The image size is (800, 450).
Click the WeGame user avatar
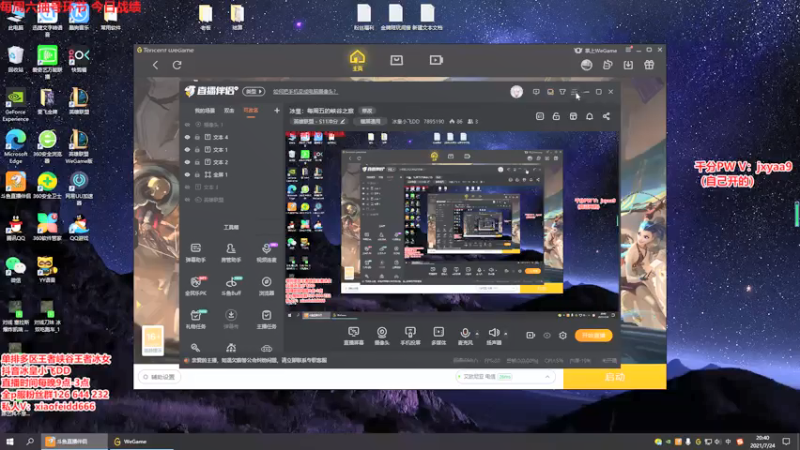point(587,65)
